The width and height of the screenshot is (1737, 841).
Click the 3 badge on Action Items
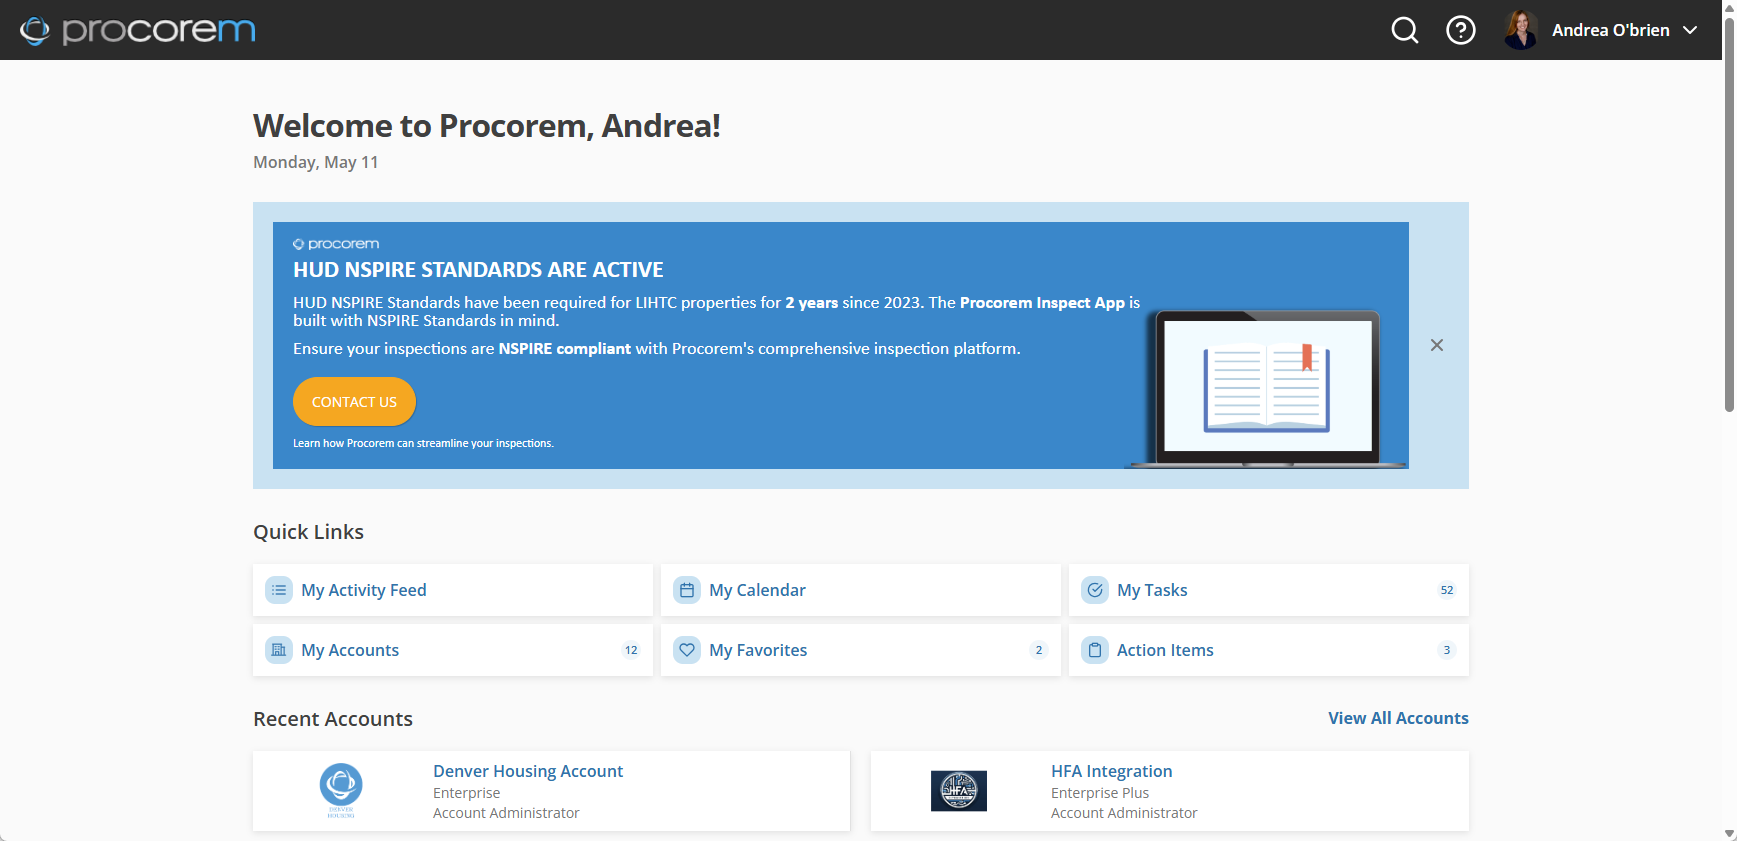click(1447, 650)
